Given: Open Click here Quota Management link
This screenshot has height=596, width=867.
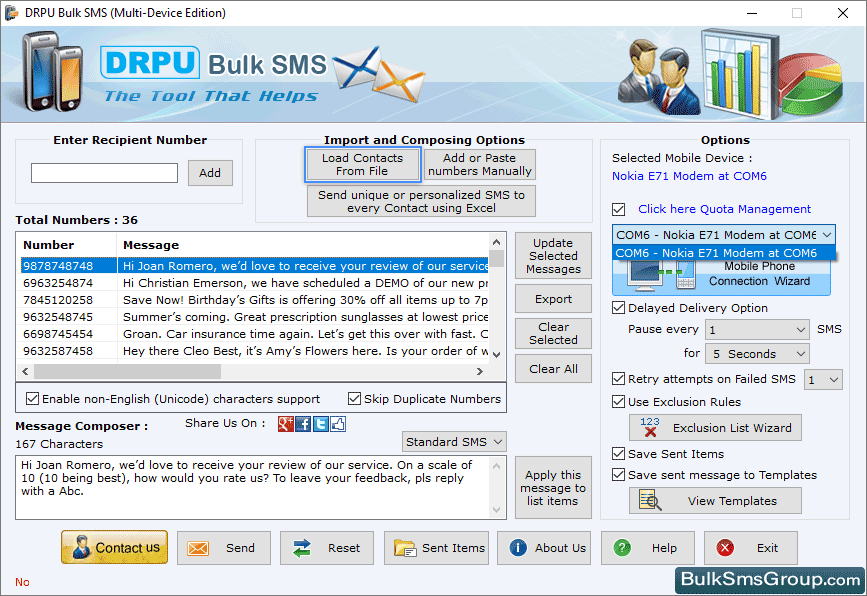Looking at the screenshot, I should tap(724, 209).
